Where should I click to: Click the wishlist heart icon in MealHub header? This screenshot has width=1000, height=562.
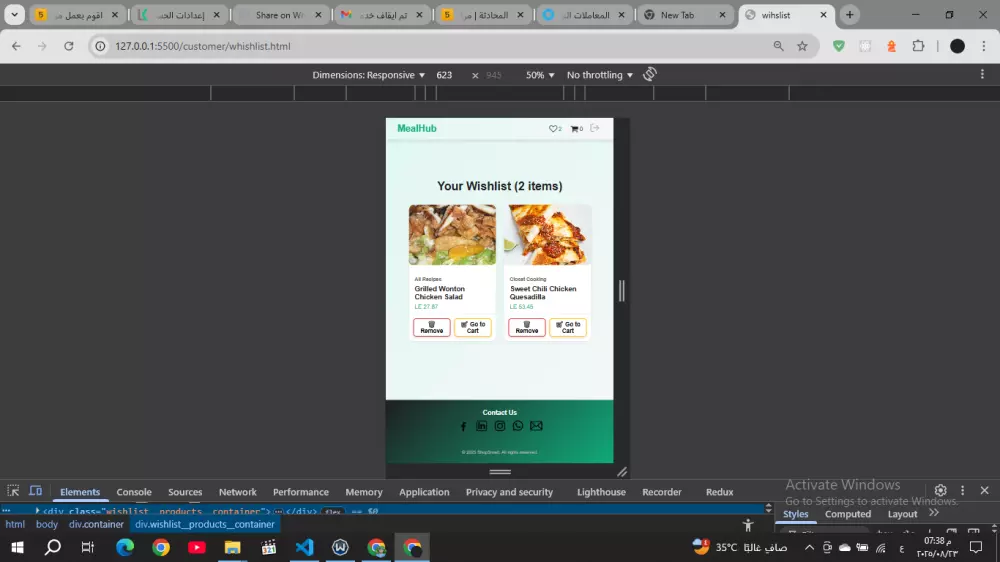point(553,129)
